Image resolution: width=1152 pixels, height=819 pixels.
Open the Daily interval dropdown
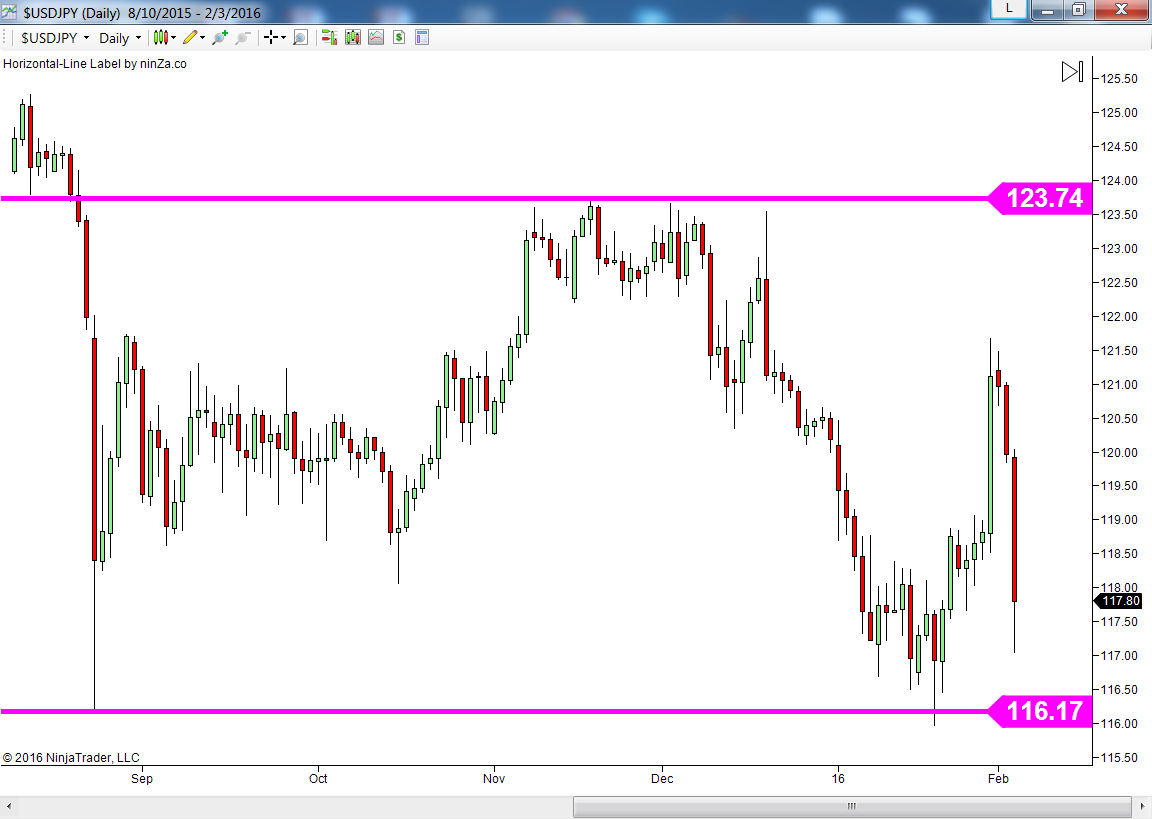coord(120,37)
